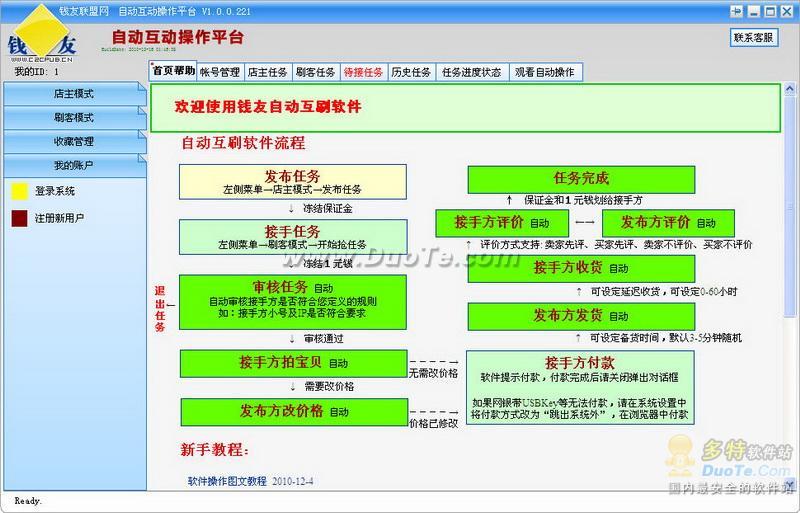Click the pin icon in title bar
Screen dimensions: 800x513
click(736, 11)
